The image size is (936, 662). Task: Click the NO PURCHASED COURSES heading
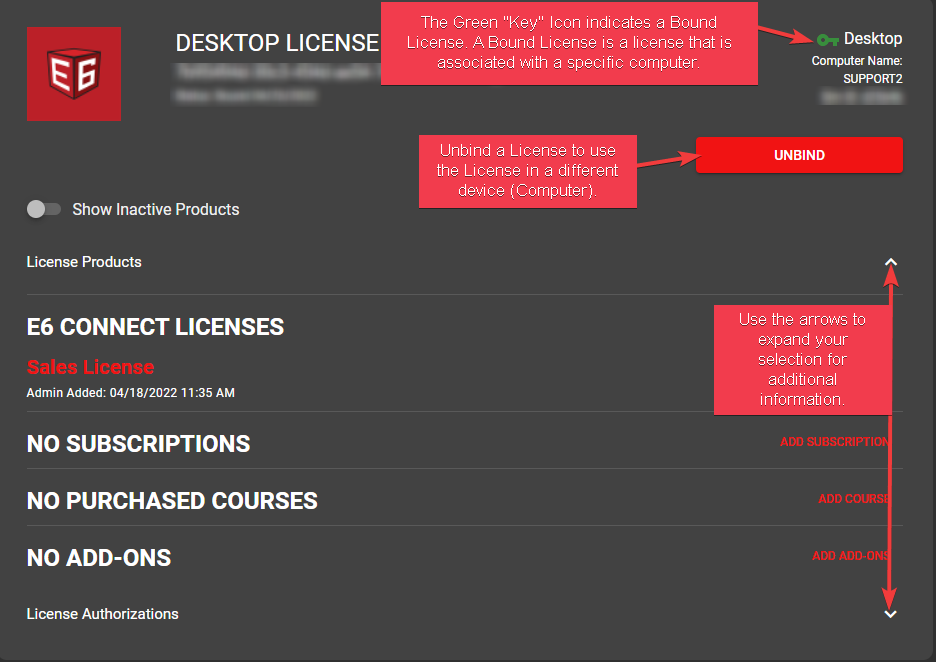coord(172,501)
